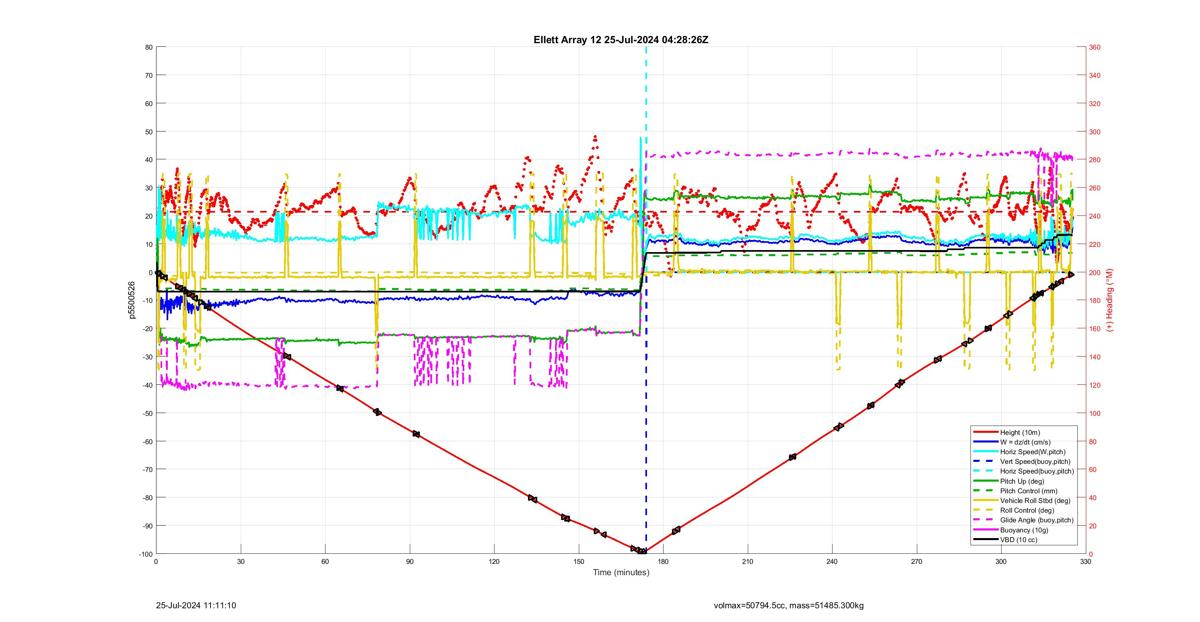Click the red Height line sample in legend
Screen dimensions: 1200x622
click(985, 431)
